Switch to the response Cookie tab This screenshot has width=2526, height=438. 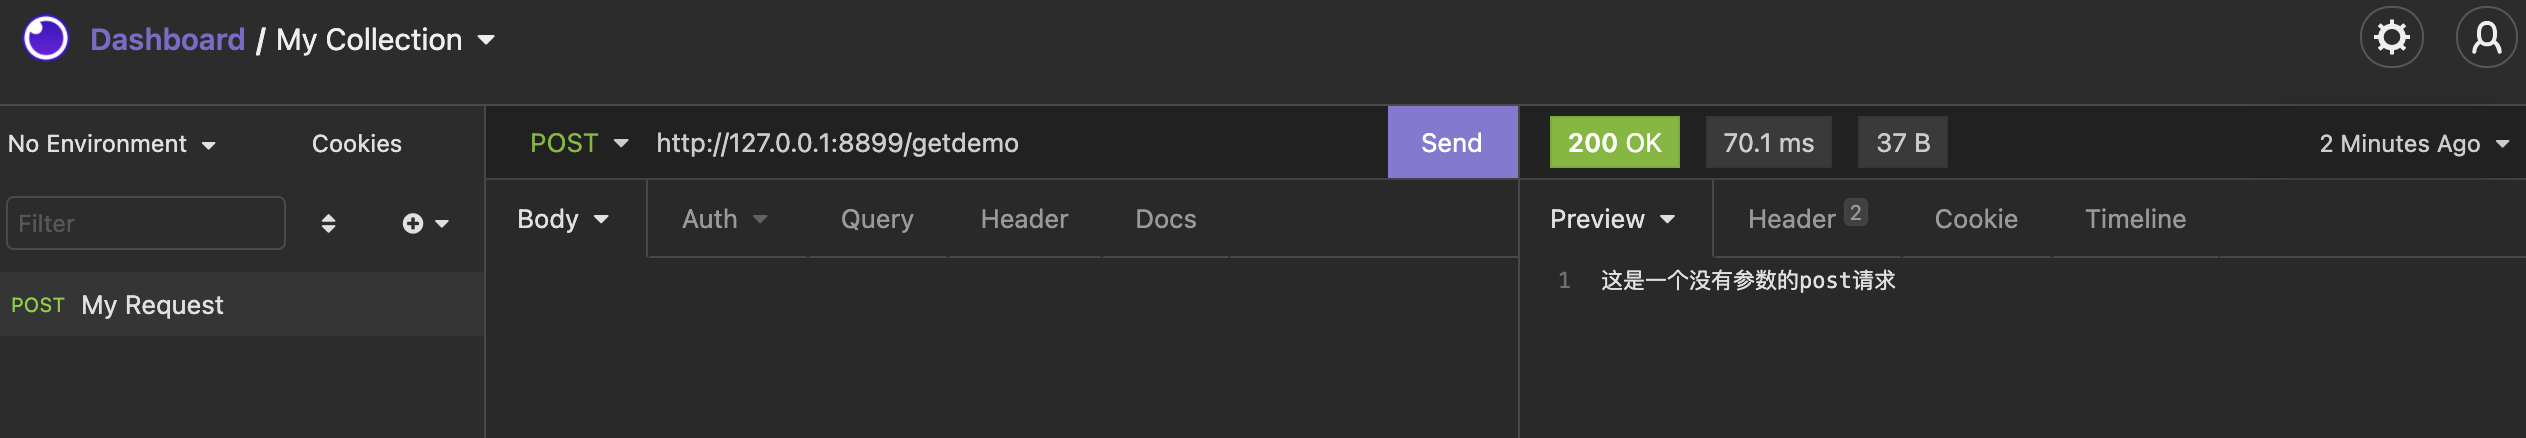tap(1975, 219)
